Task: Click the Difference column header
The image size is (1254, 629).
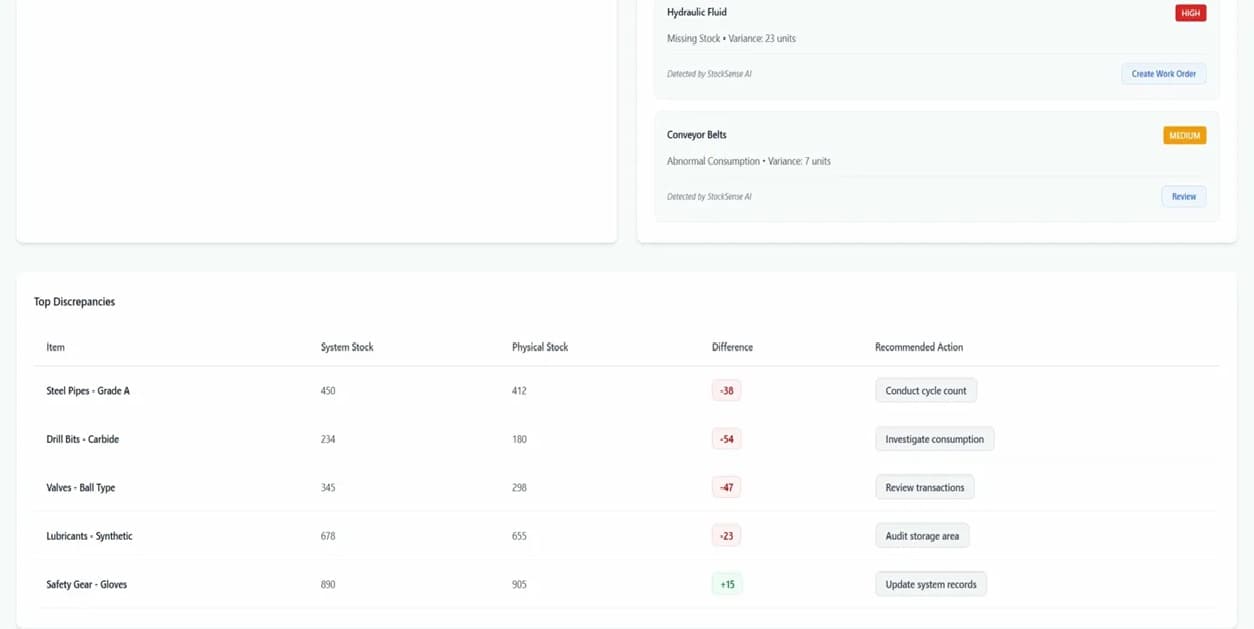Action: pos(732,347)
